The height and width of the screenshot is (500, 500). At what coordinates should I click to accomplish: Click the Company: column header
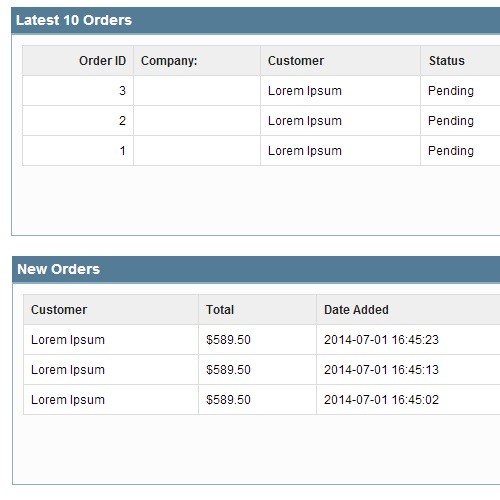169,61
